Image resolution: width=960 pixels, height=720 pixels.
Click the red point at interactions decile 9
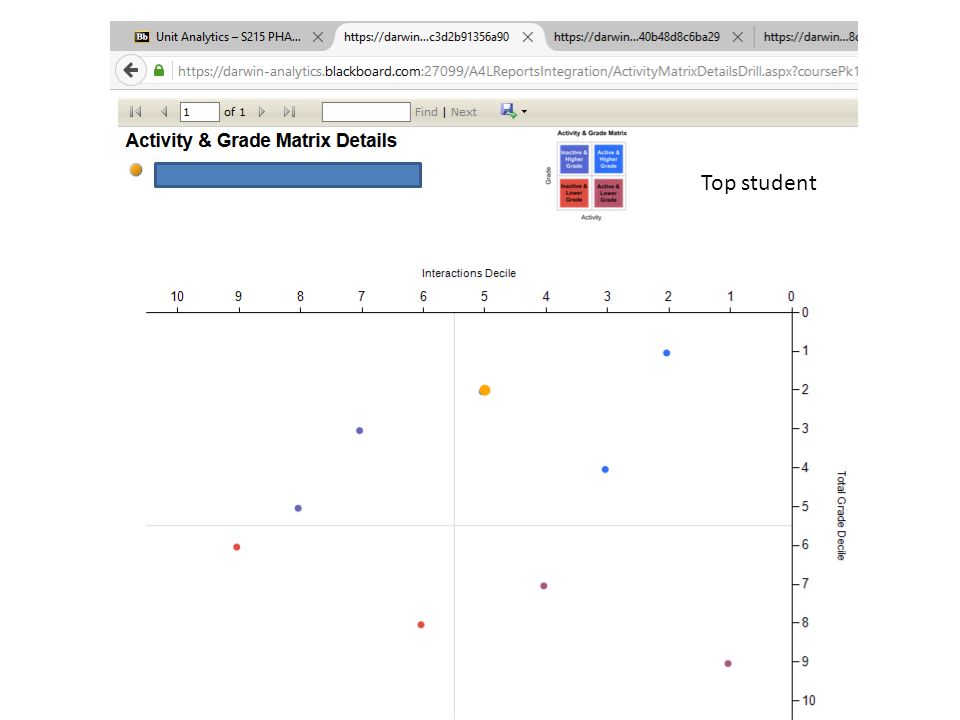click(x=236, y=547)
